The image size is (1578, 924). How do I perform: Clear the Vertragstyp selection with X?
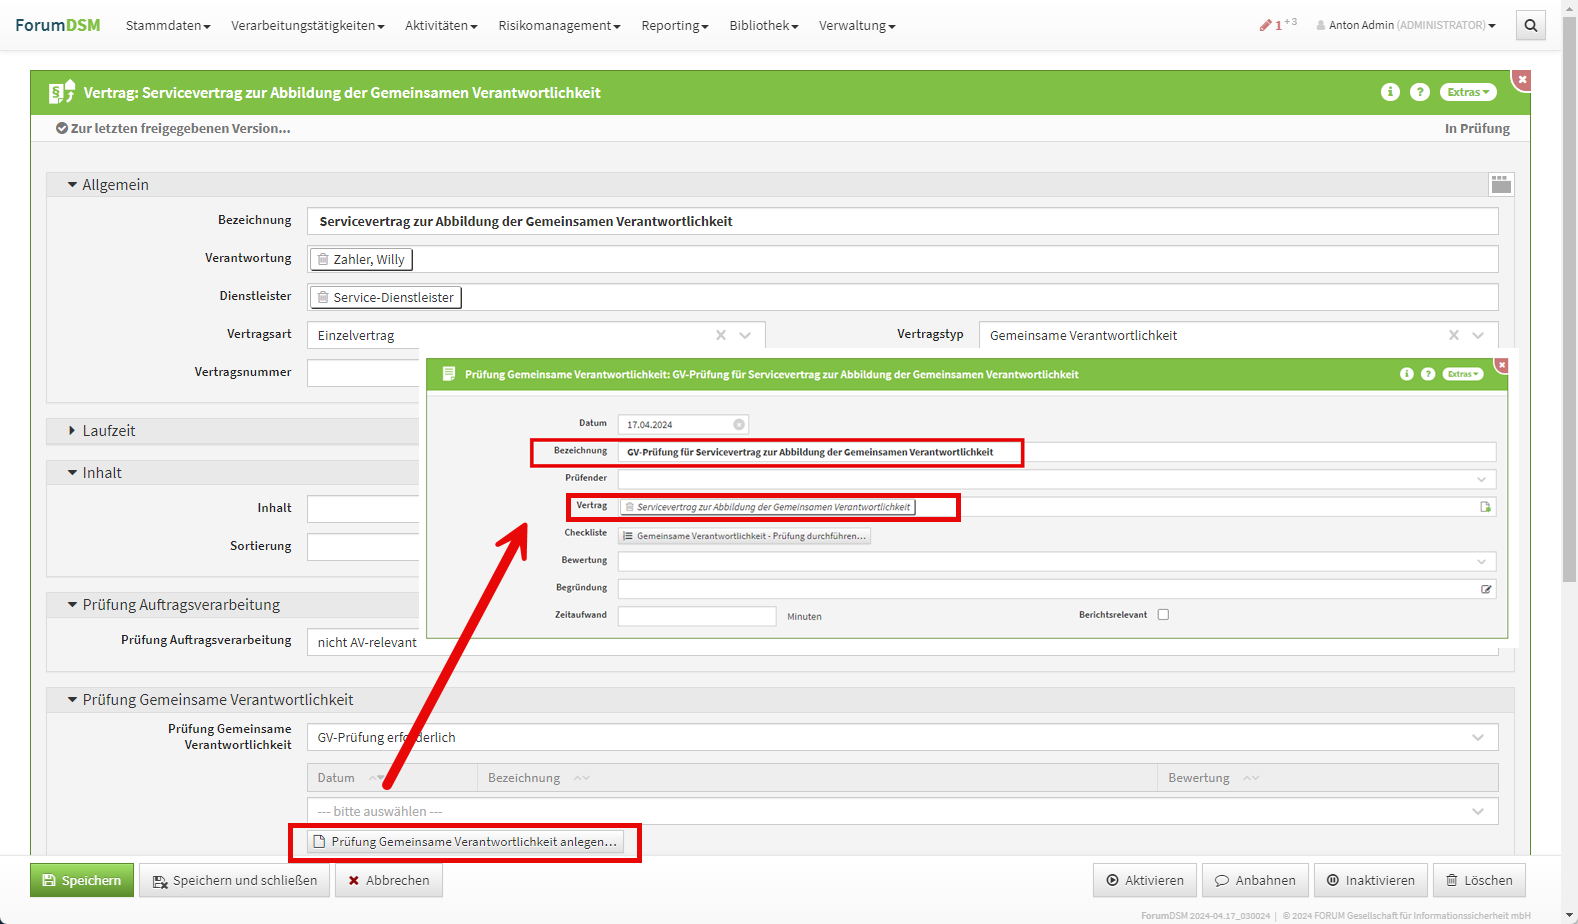(x=1454, y=335)
